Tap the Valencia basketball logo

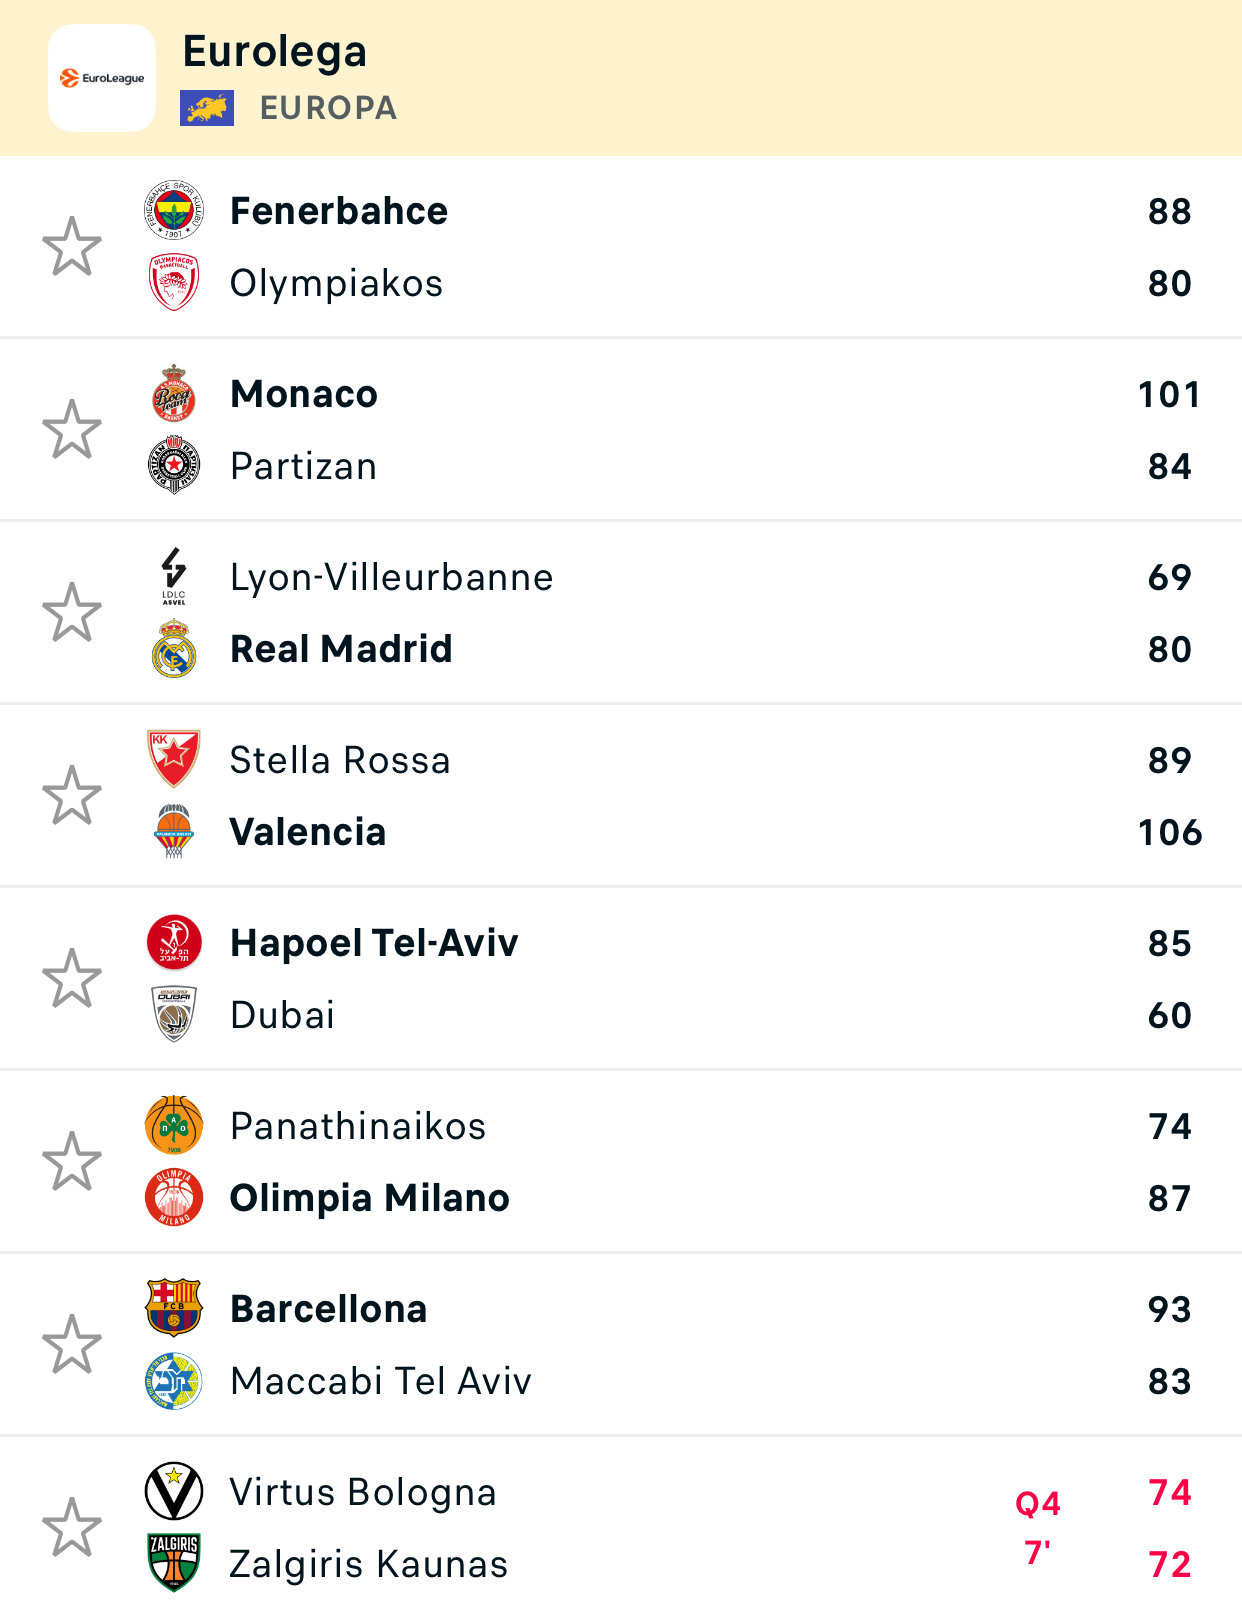tap(174, 831)
